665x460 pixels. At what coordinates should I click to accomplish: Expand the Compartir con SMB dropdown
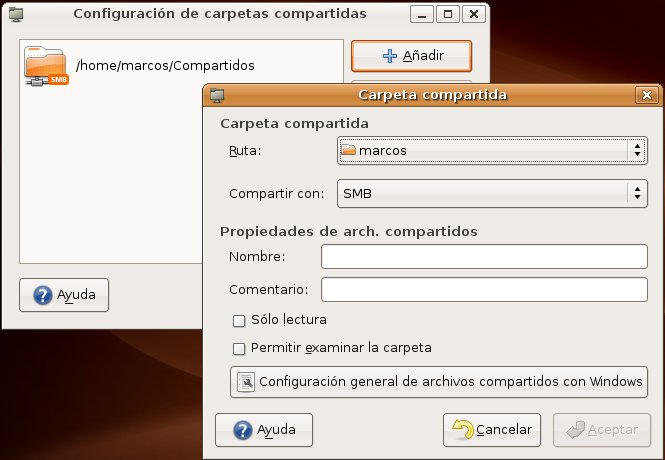click(491, 192)
